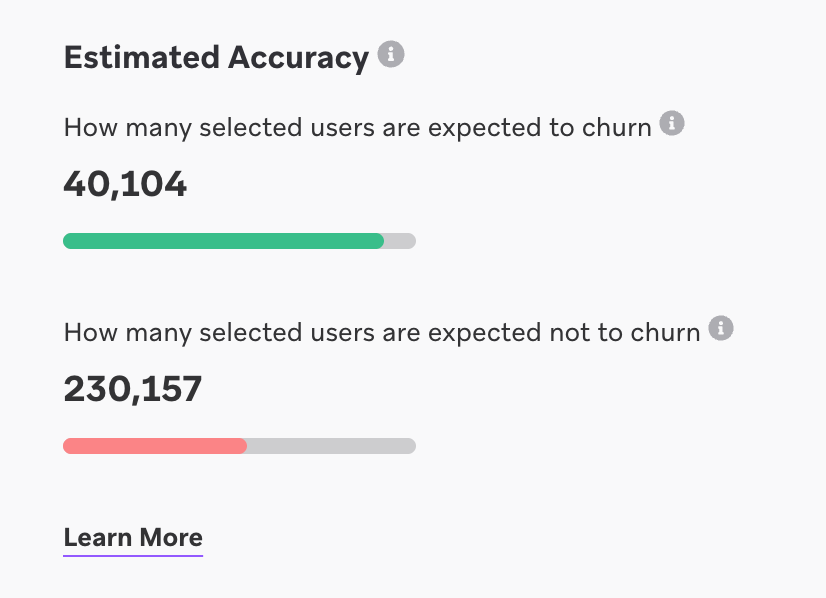Viewport: 826px width, 598px height.
Task: Click the 'expected to churn' question label
Action: click(358, 128)
